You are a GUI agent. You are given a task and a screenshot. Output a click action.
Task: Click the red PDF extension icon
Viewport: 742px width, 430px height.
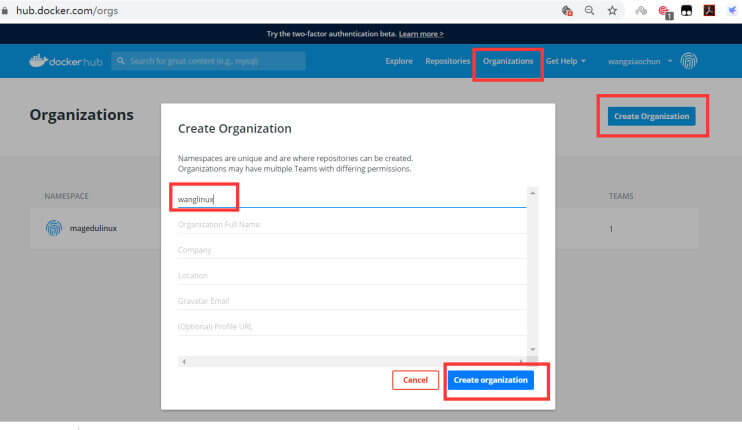(709, 10)
